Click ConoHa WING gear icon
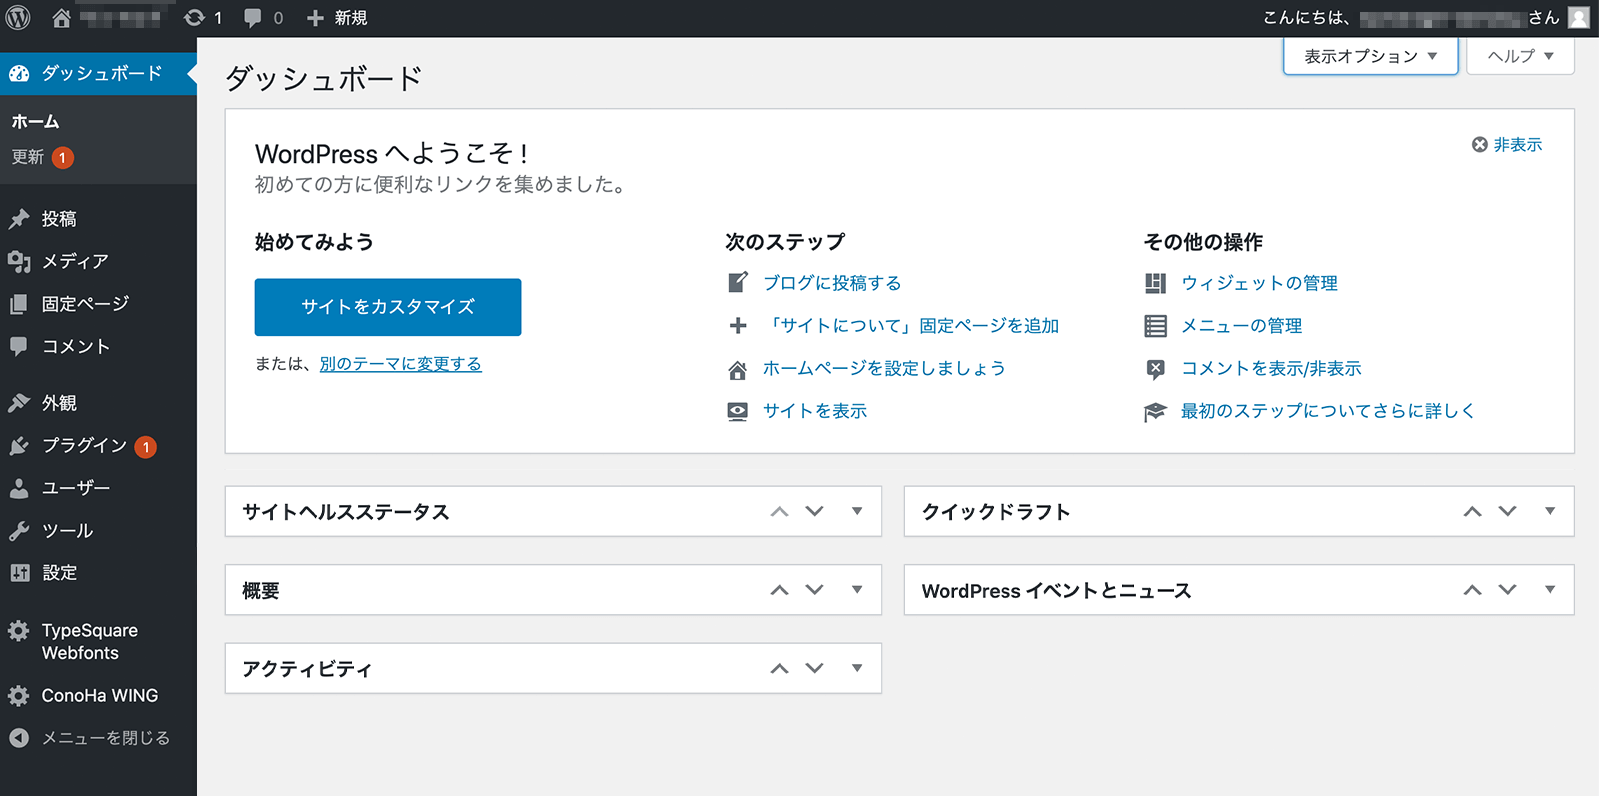Image resolution: width=1600 pixels, height=796 pixels. pyautogui.click(x=19, y=696)
